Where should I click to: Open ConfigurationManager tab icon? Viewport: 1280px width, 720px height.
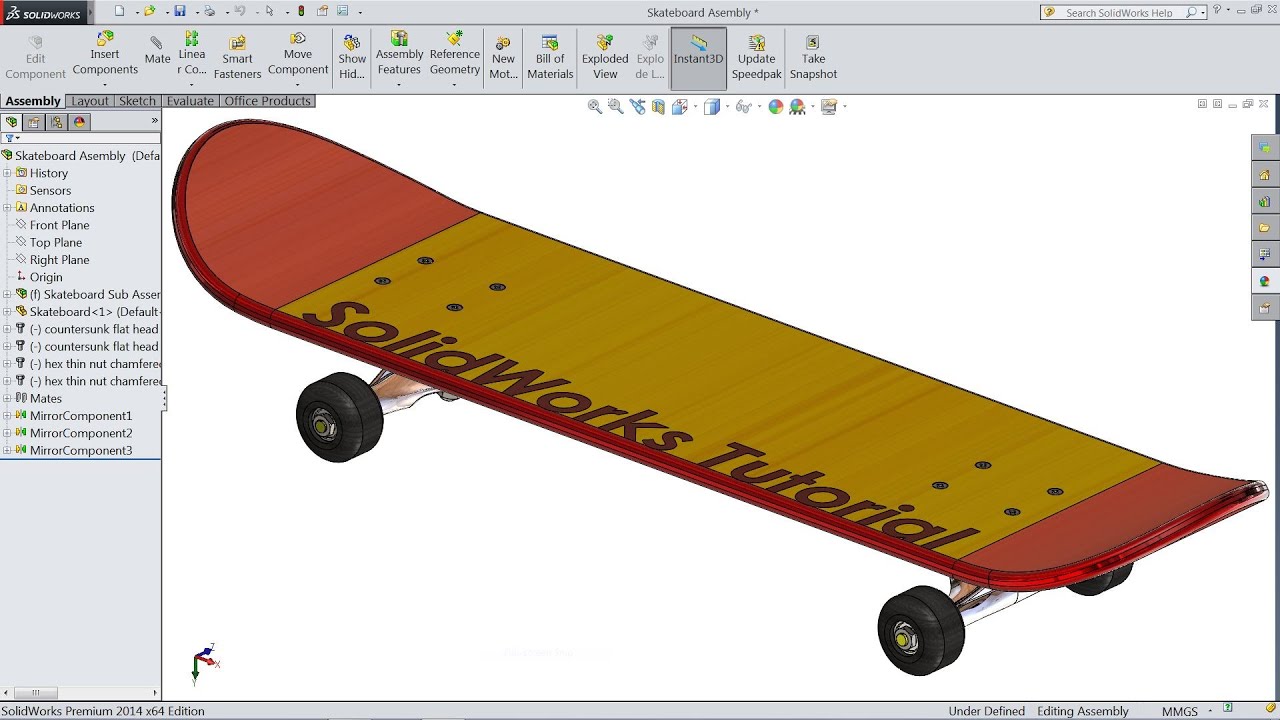pos(56,122)
